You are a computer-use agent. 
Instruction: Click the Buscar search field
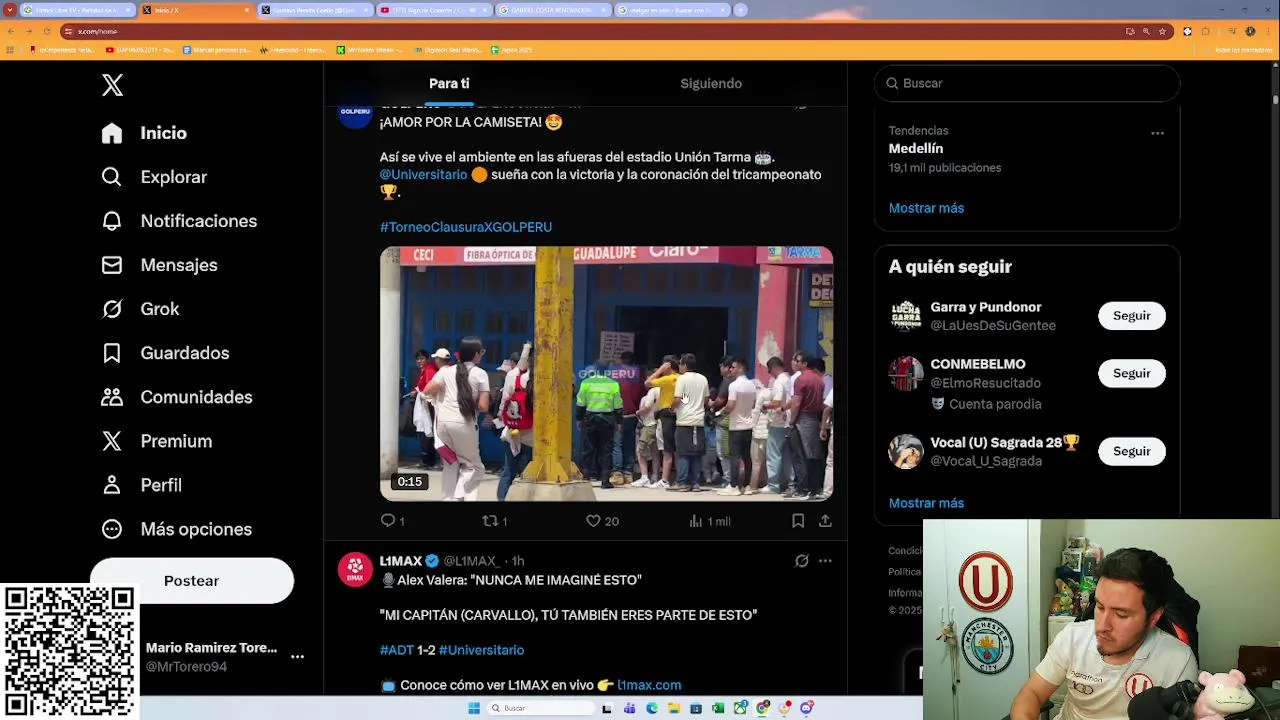coord(1027,83)
